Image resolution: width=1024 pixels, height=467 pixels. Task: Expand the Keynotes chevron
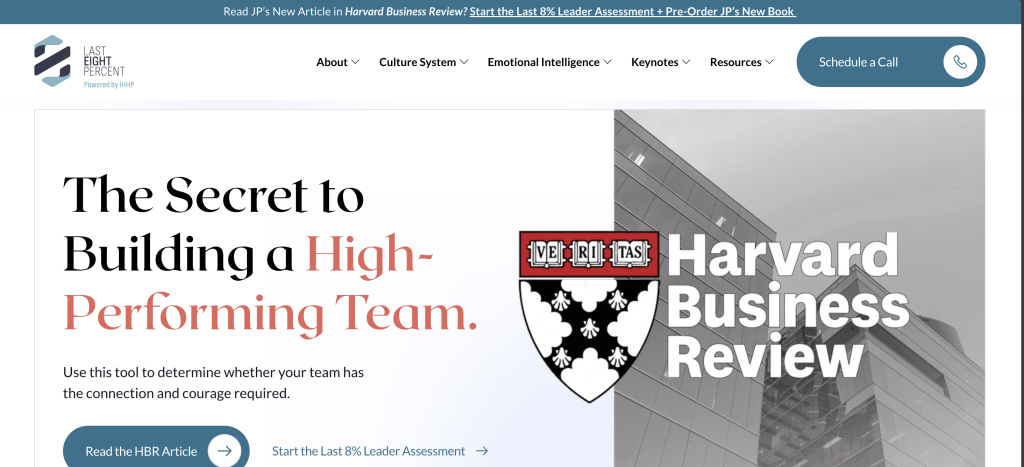pyautogui.click(x=687, y=62)
